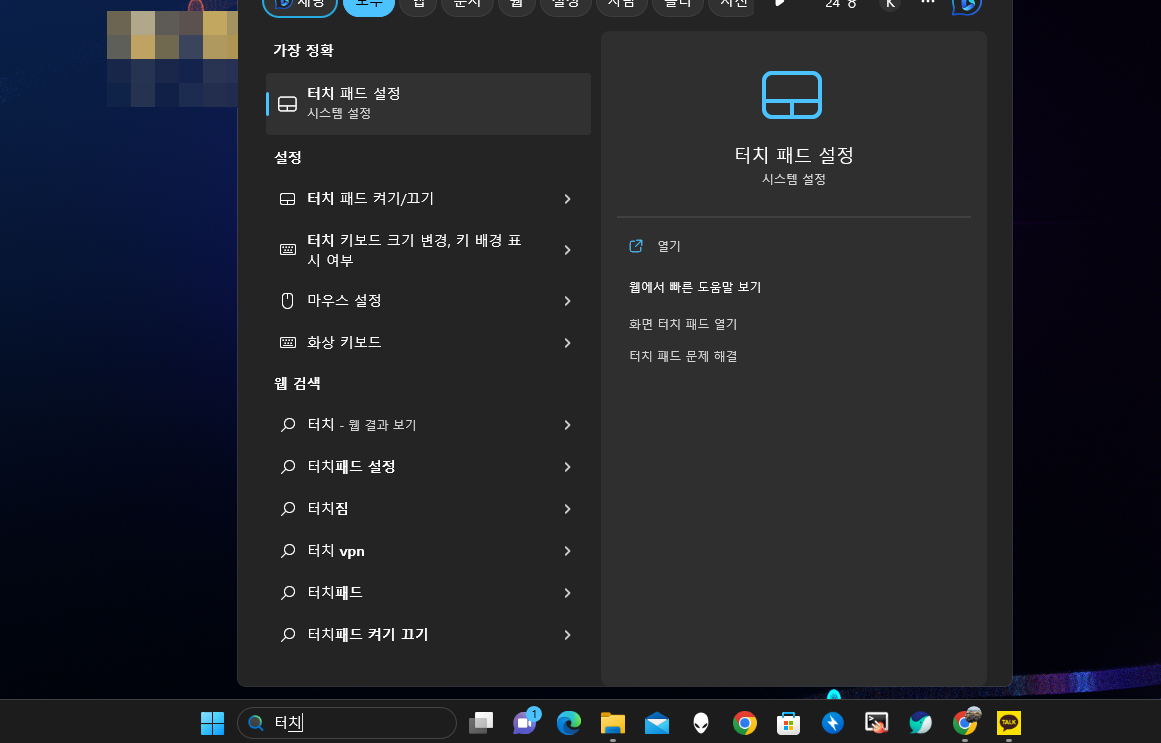The width and height of the screenshot is (1161, 743).
Task: Expand the chevron beside 마우스 설정
Action: click(567, 301)
